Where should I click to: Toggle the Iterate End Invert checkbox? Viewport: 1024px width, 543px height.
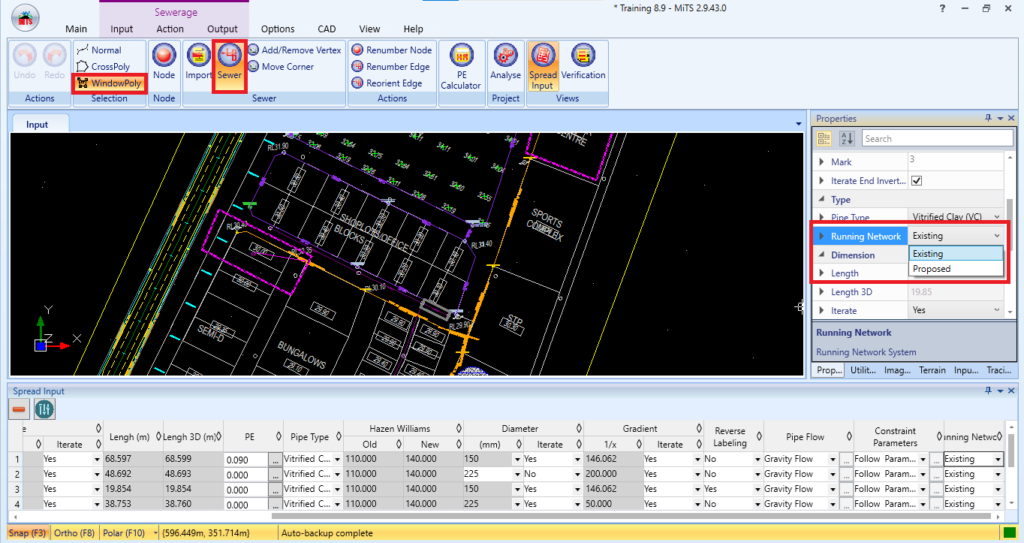point(917,181)
